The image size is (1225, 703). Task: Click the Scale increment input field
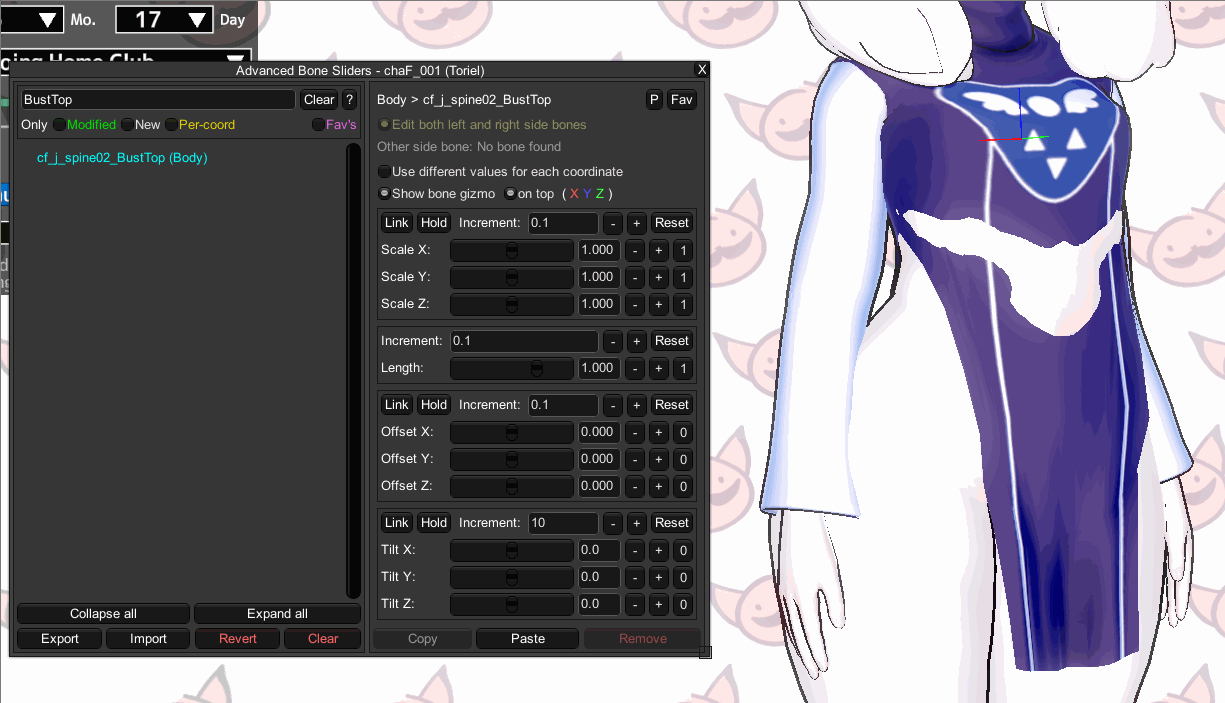tap(562, 223)
